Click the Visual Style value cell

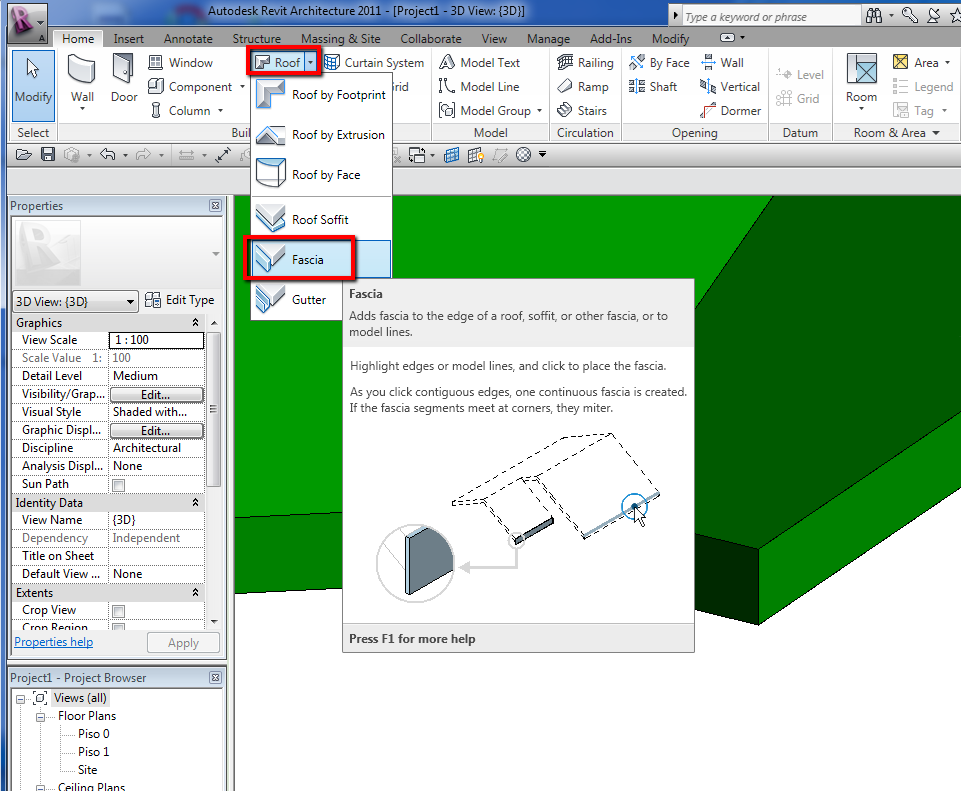pos(156,412)
